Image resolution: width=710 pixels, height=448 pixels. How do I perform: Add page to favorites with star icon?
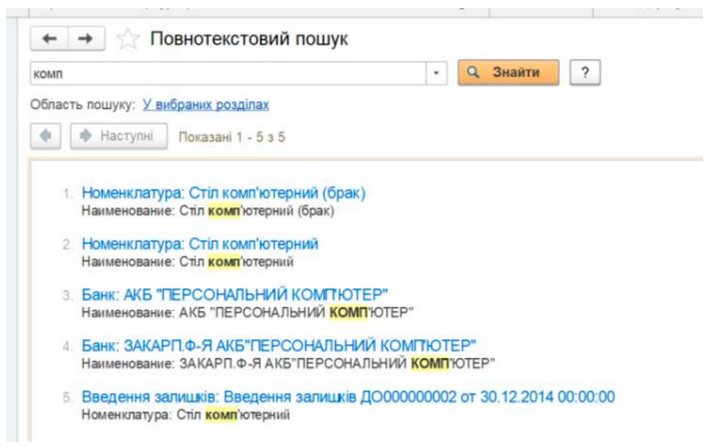(128, 39)
